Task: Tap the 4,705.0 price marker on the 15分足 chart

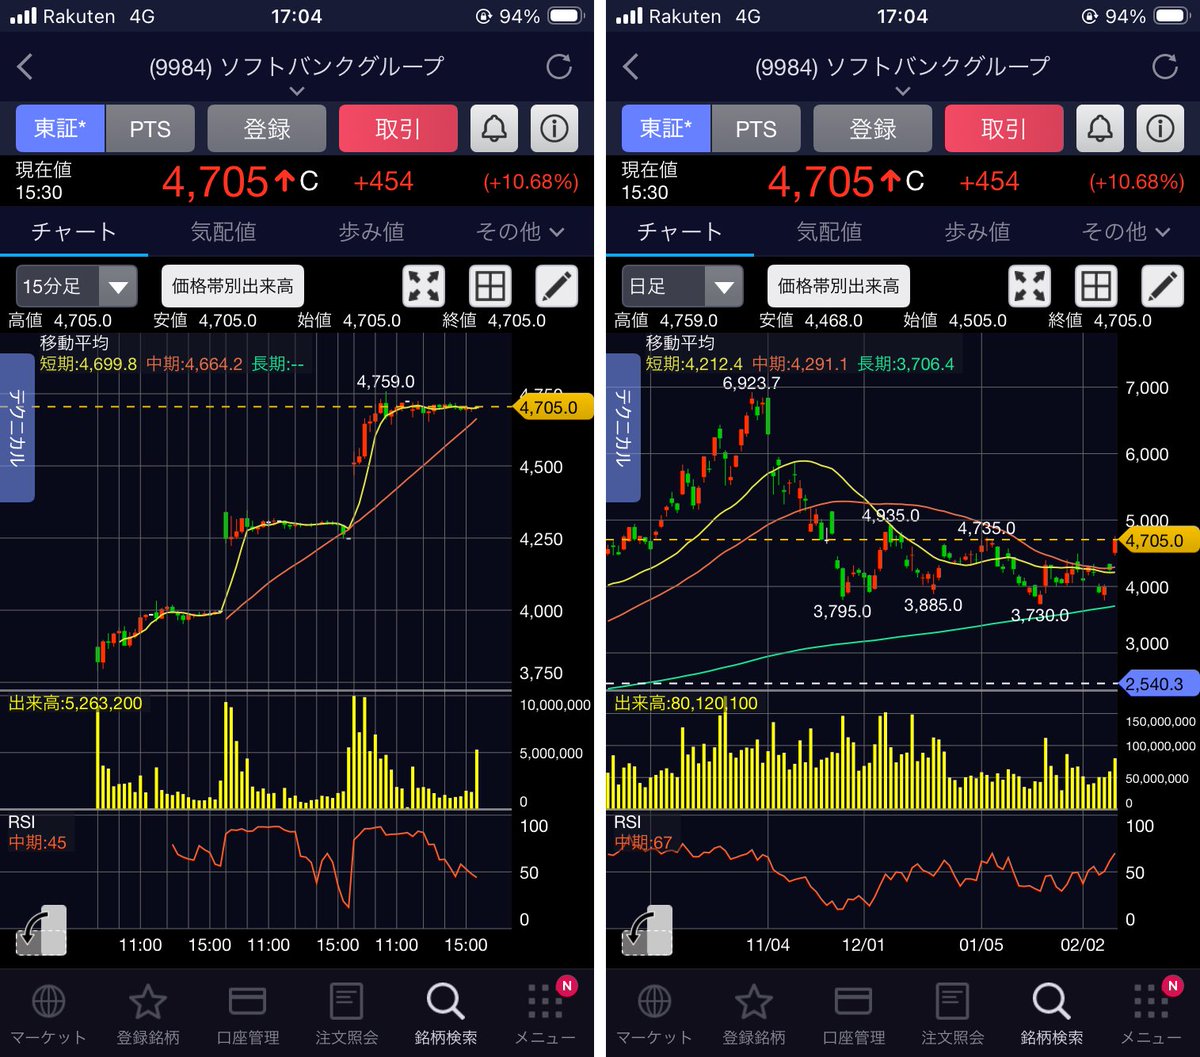Action: (x=553, y=407)
